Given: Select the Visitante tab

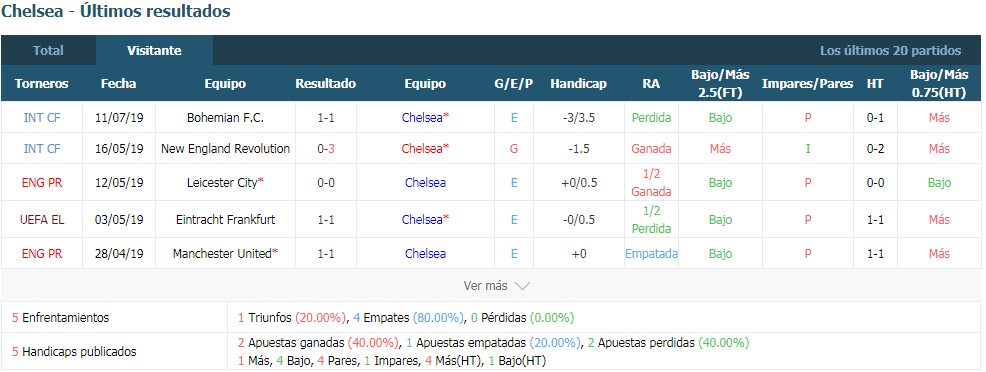Looking at the screenshot, I should coord(154,50).
